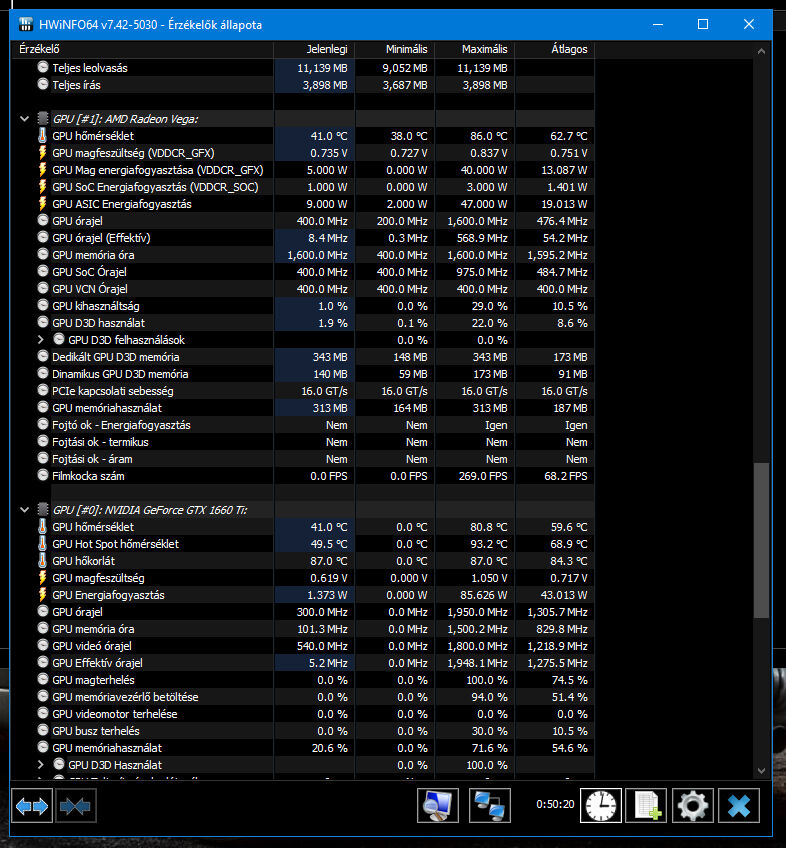
Task: Click the 1,950.0 MHz maximum clock value
Action: 477,612
